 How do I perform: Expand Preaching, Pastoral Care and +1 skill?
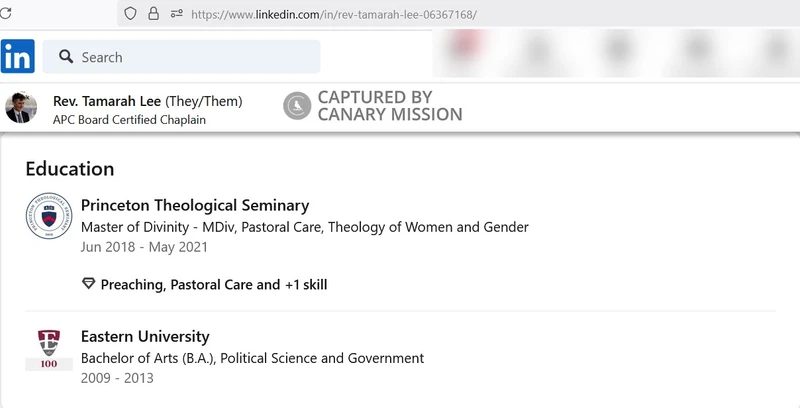pos(214,285)
